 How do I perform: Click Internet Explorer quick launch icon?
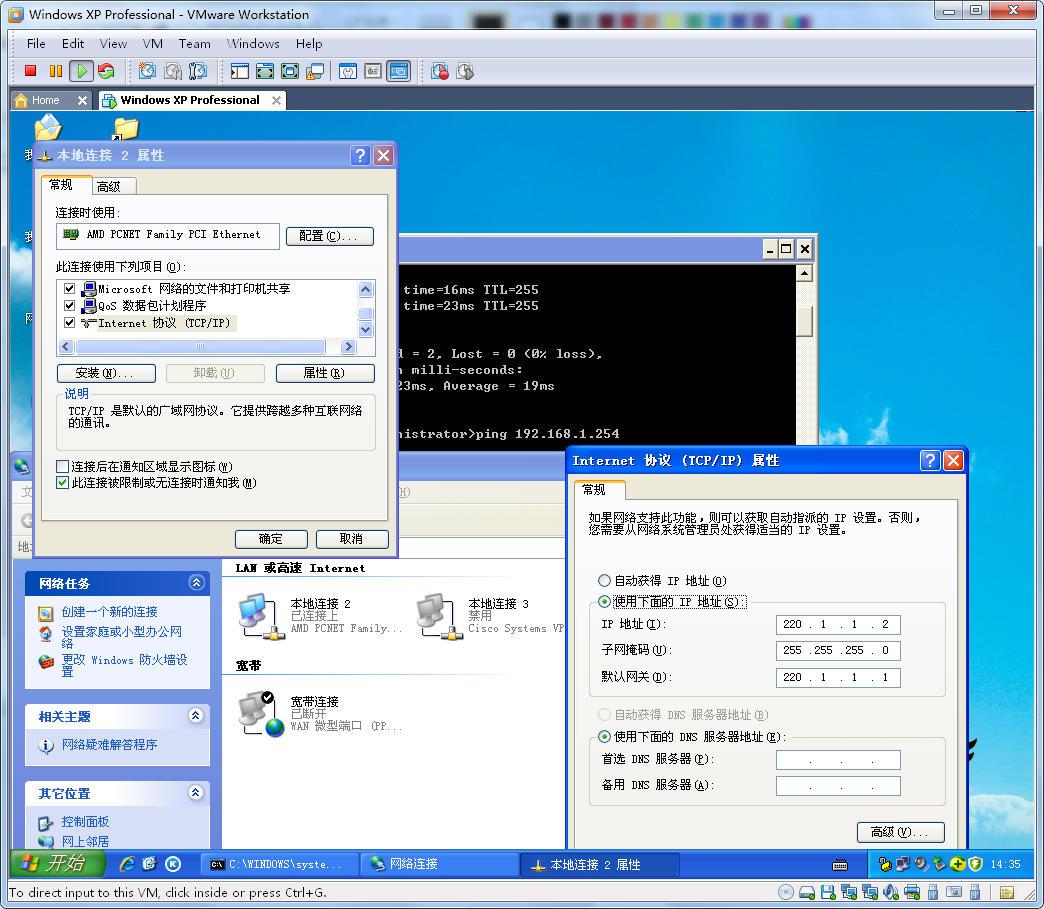[x=127, y=864]
